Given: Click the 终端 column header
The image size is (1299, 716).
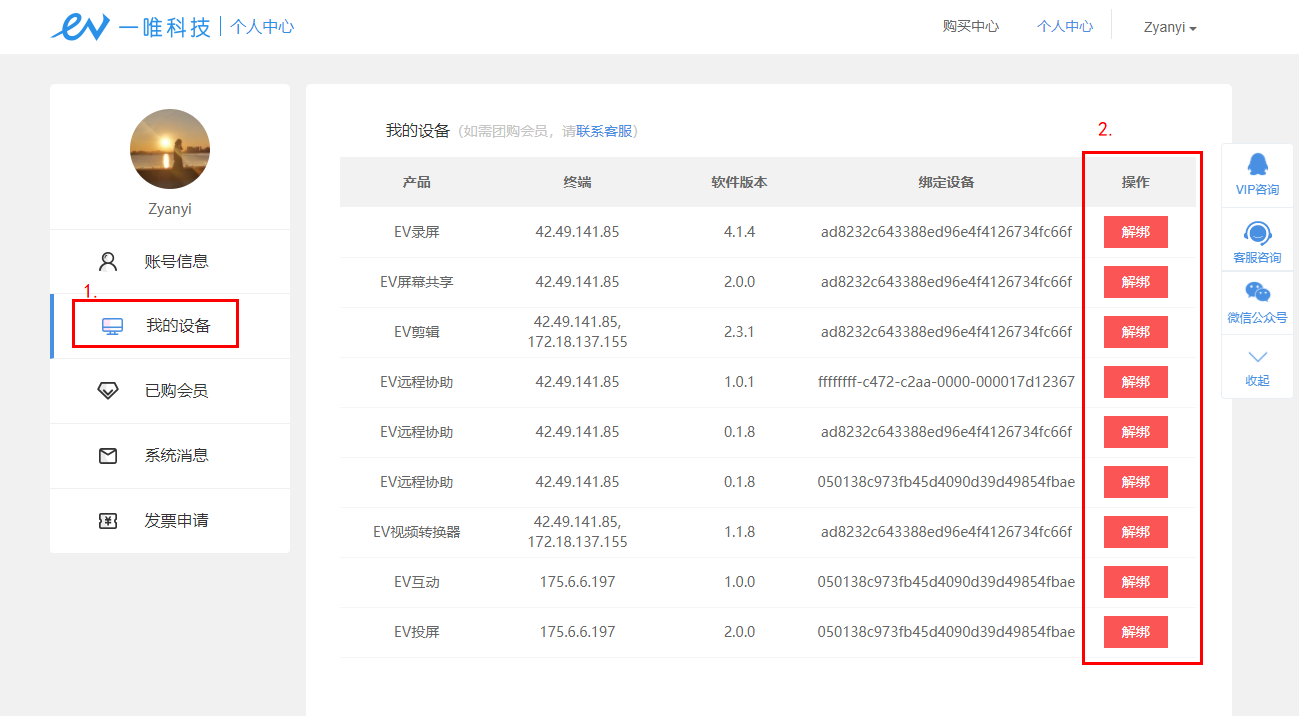Looking at the screenshot, I should (x=577, y=182).
